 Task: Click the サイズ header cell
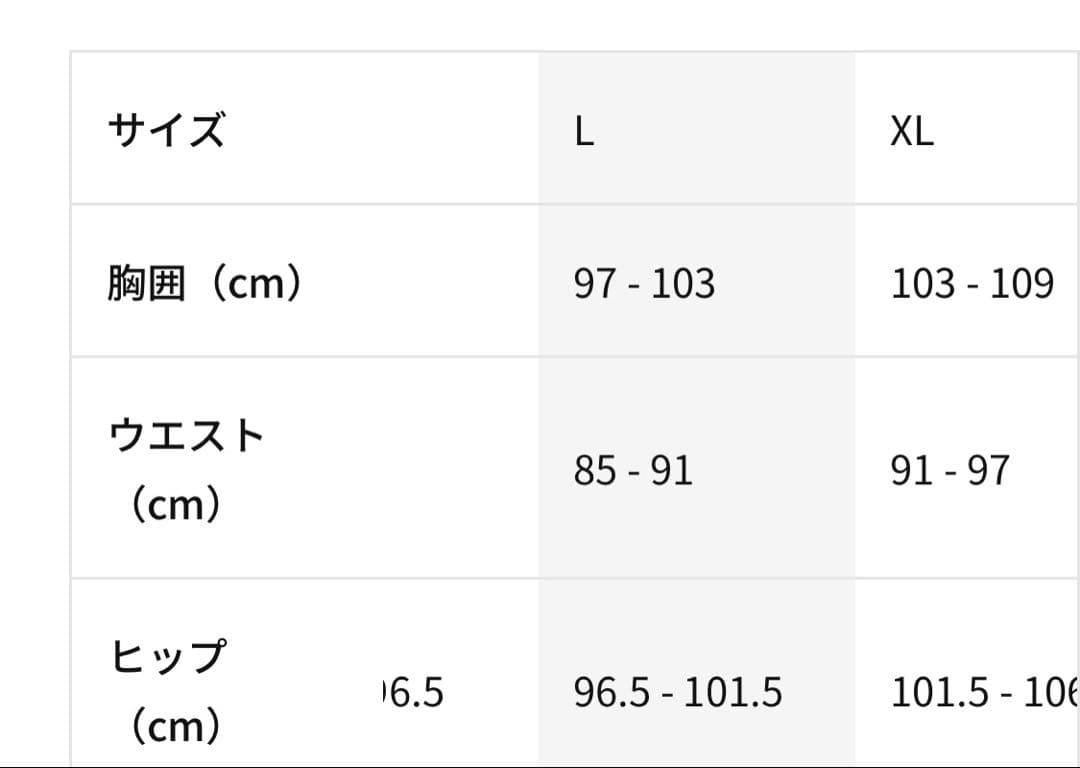pos(166,130)
